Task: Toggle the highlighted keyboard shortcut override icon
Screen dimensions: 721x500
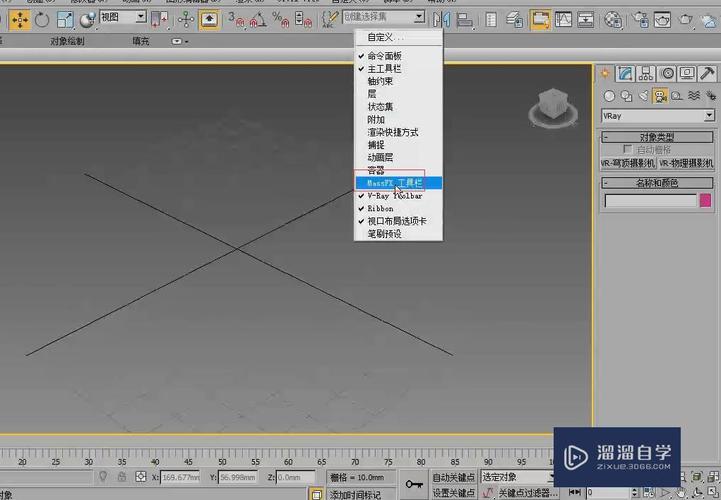Action: 209,20
